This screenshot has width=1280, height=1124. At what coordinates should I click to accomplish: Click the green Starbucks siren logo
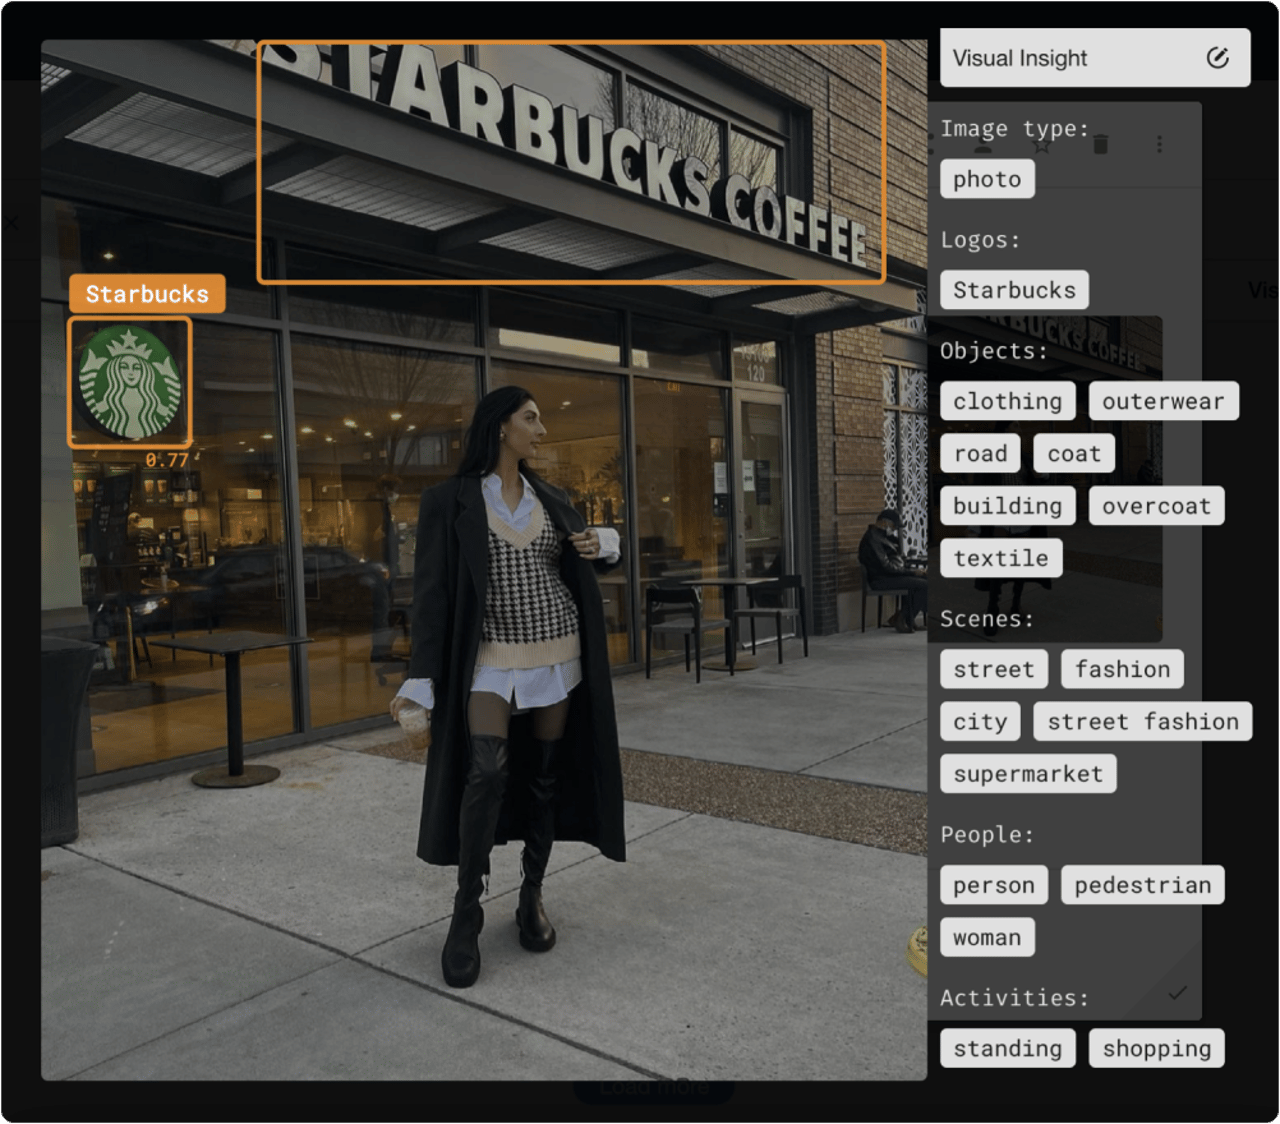click(129, 383)
